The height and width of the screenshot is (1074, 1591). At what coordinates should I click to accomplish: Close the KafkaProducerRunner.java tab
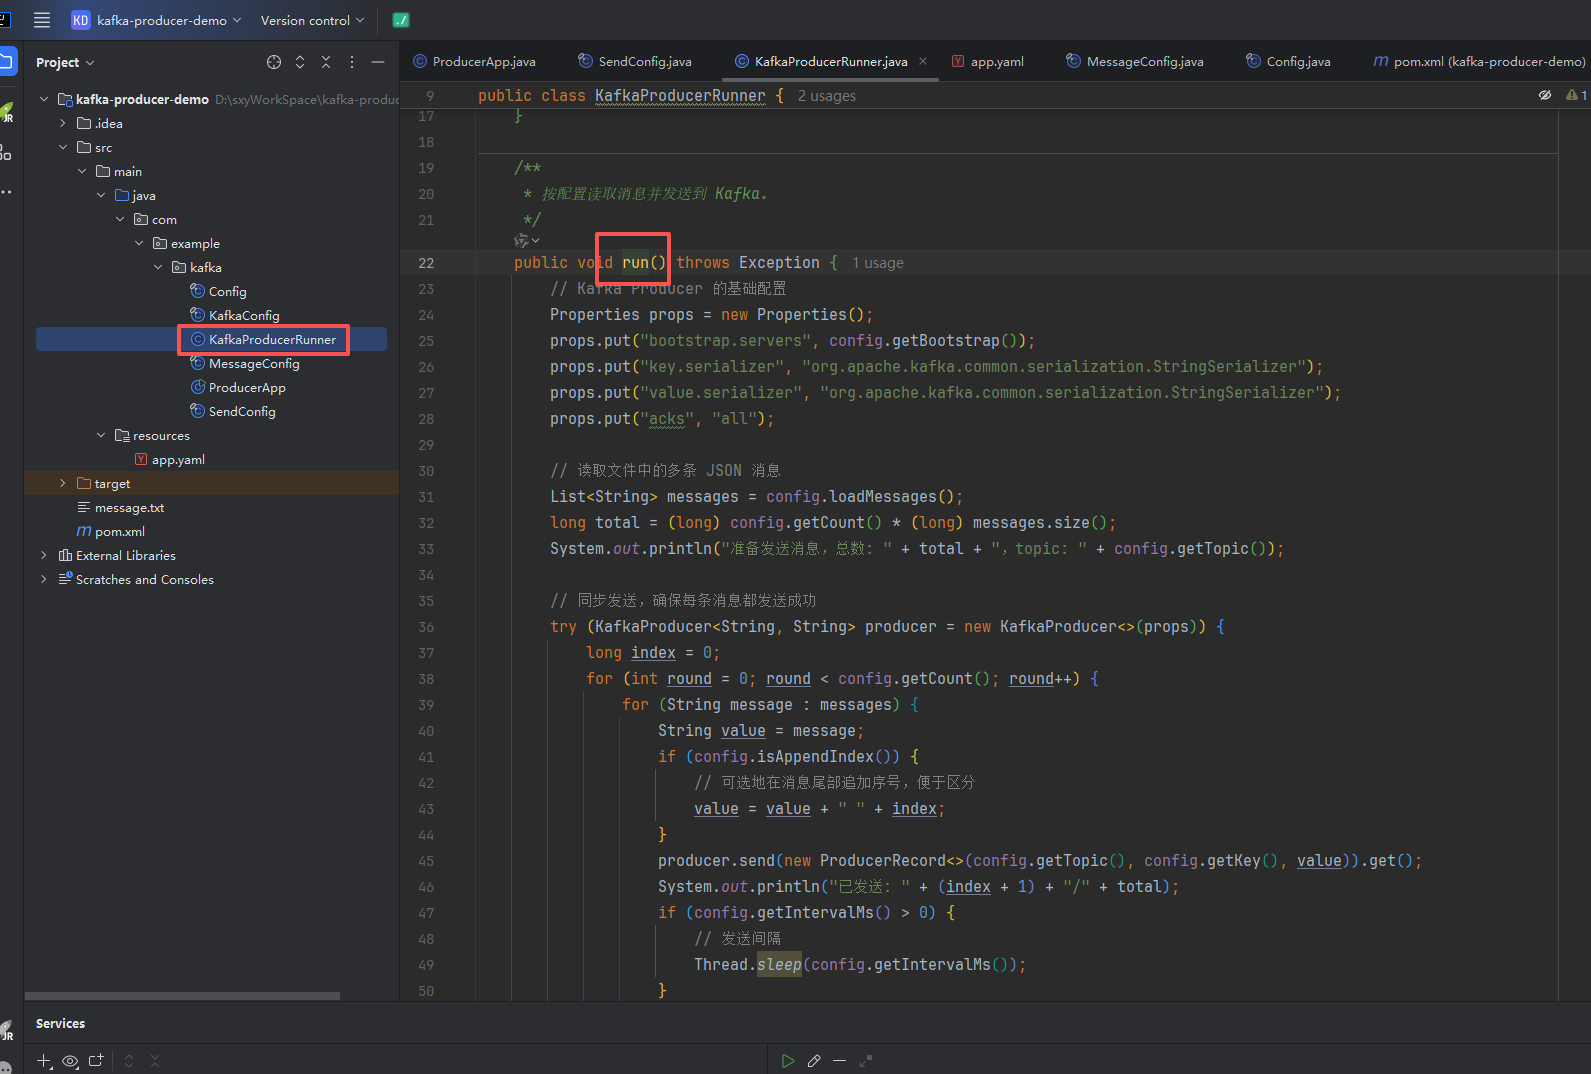click(x=923, y=61)
